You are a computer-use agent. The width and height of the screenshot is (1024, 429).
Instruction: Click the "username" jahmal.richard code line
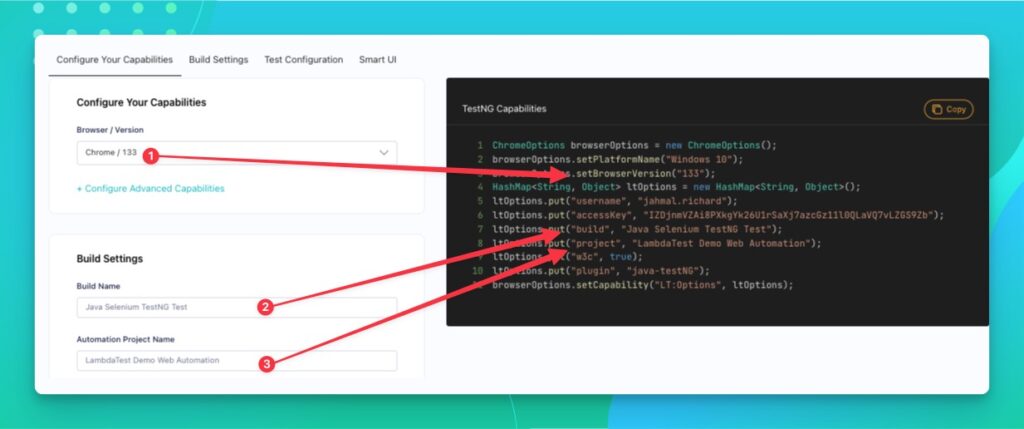615,201
